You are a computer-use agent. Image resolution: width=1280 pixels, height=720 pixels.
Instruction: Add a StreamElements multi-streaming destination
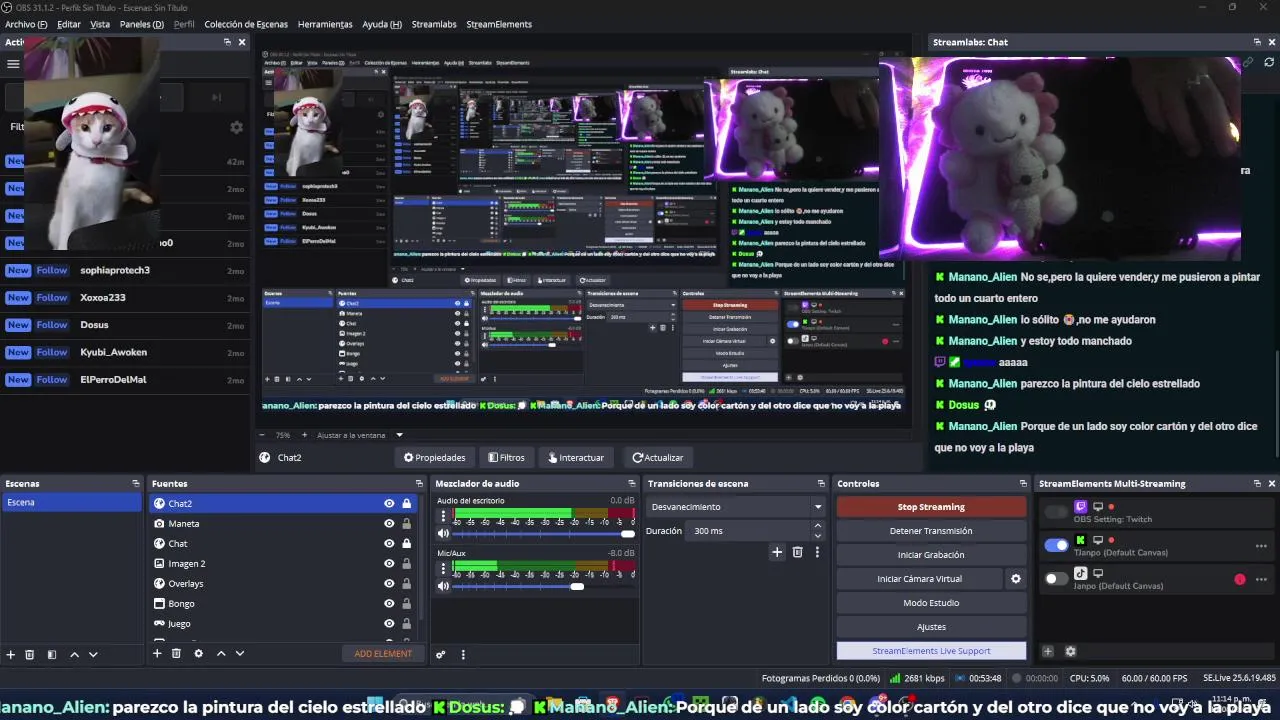click(1048, 651)
